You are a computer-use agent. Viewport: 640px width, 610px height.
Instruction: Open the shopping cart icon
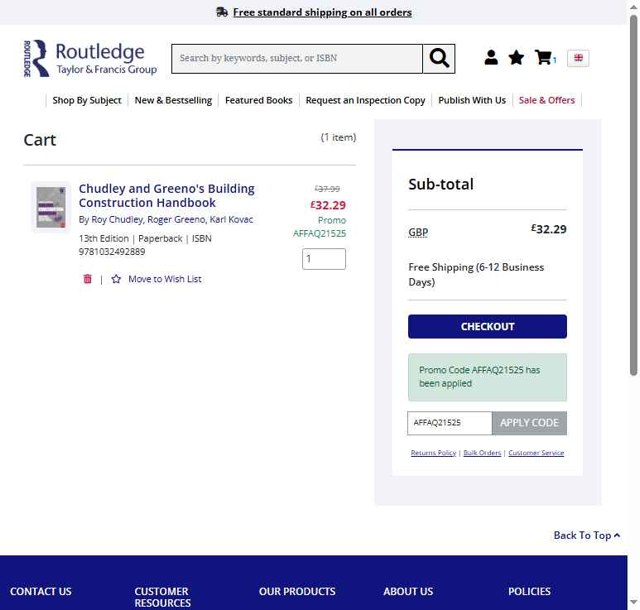543,58
